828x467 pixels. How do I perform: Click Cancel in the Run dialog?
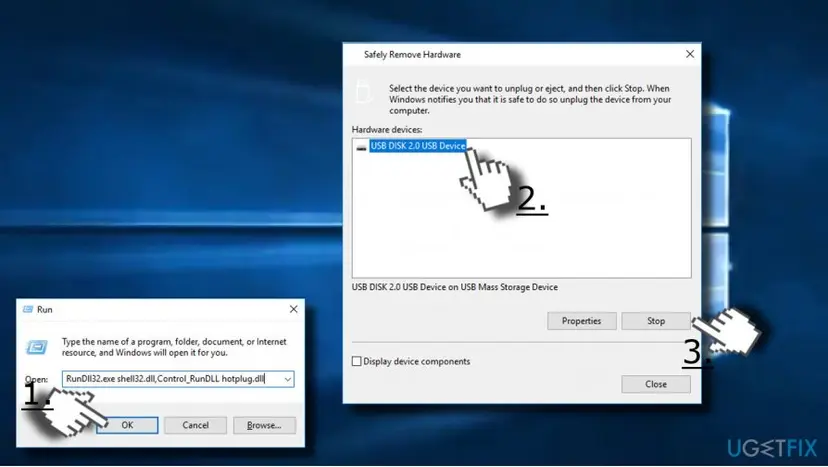coord(195,425)
